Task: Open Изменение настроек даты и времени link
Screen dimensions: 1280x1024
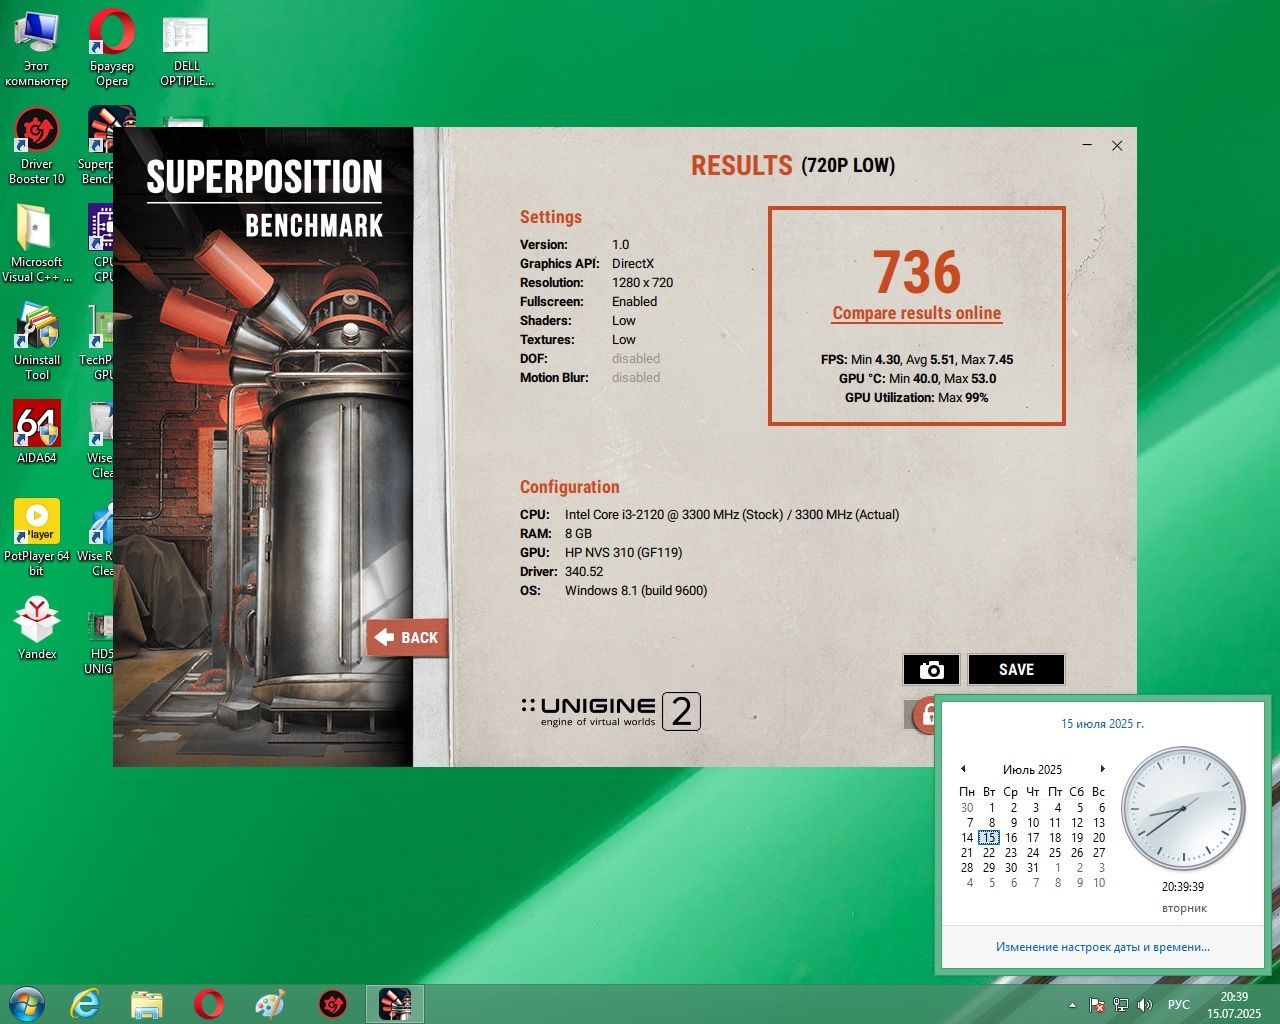Action: pyautogui.click(x=1103, y=947)
